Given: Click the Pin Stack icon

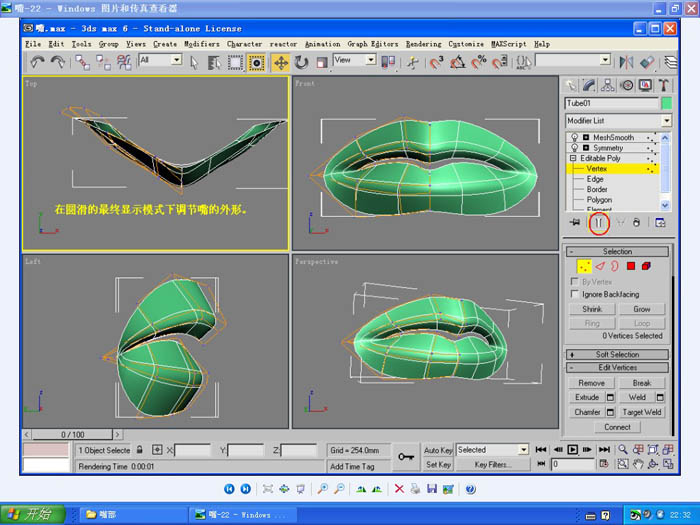Looking at the screenshot, I should [575, 223].
